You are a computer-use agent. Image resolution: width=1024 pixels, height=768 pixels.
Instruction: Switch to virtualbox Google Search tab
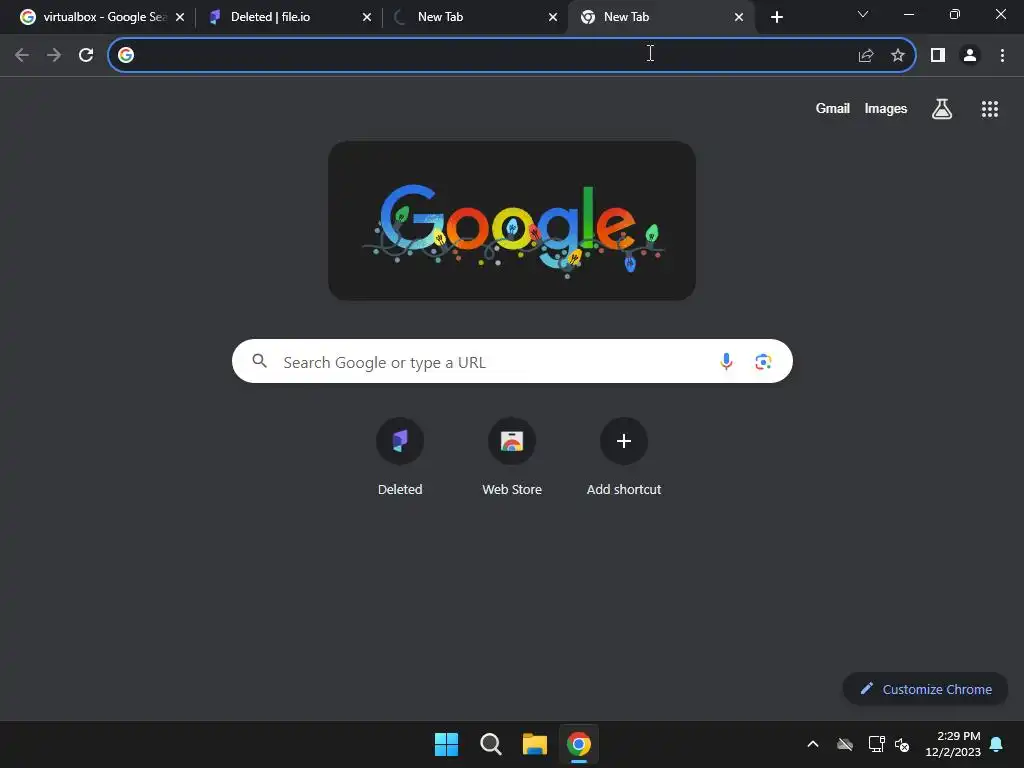click(x=103, y=17)
